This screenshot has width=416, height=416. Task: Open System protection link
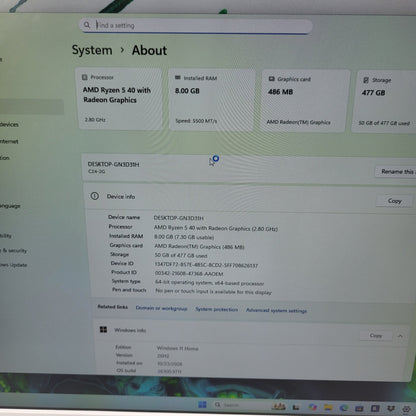click(217, 309)
